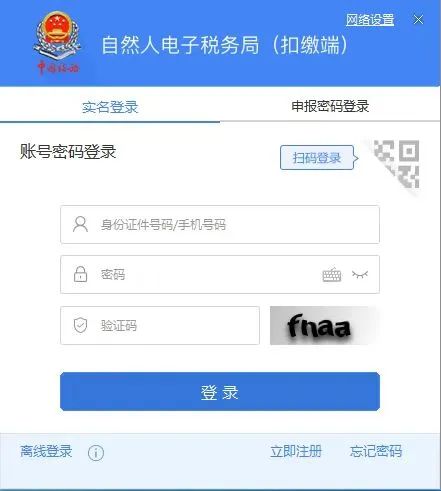Open the soft keyboard icon in password field
441x491 pixels.
click(332, 275)
